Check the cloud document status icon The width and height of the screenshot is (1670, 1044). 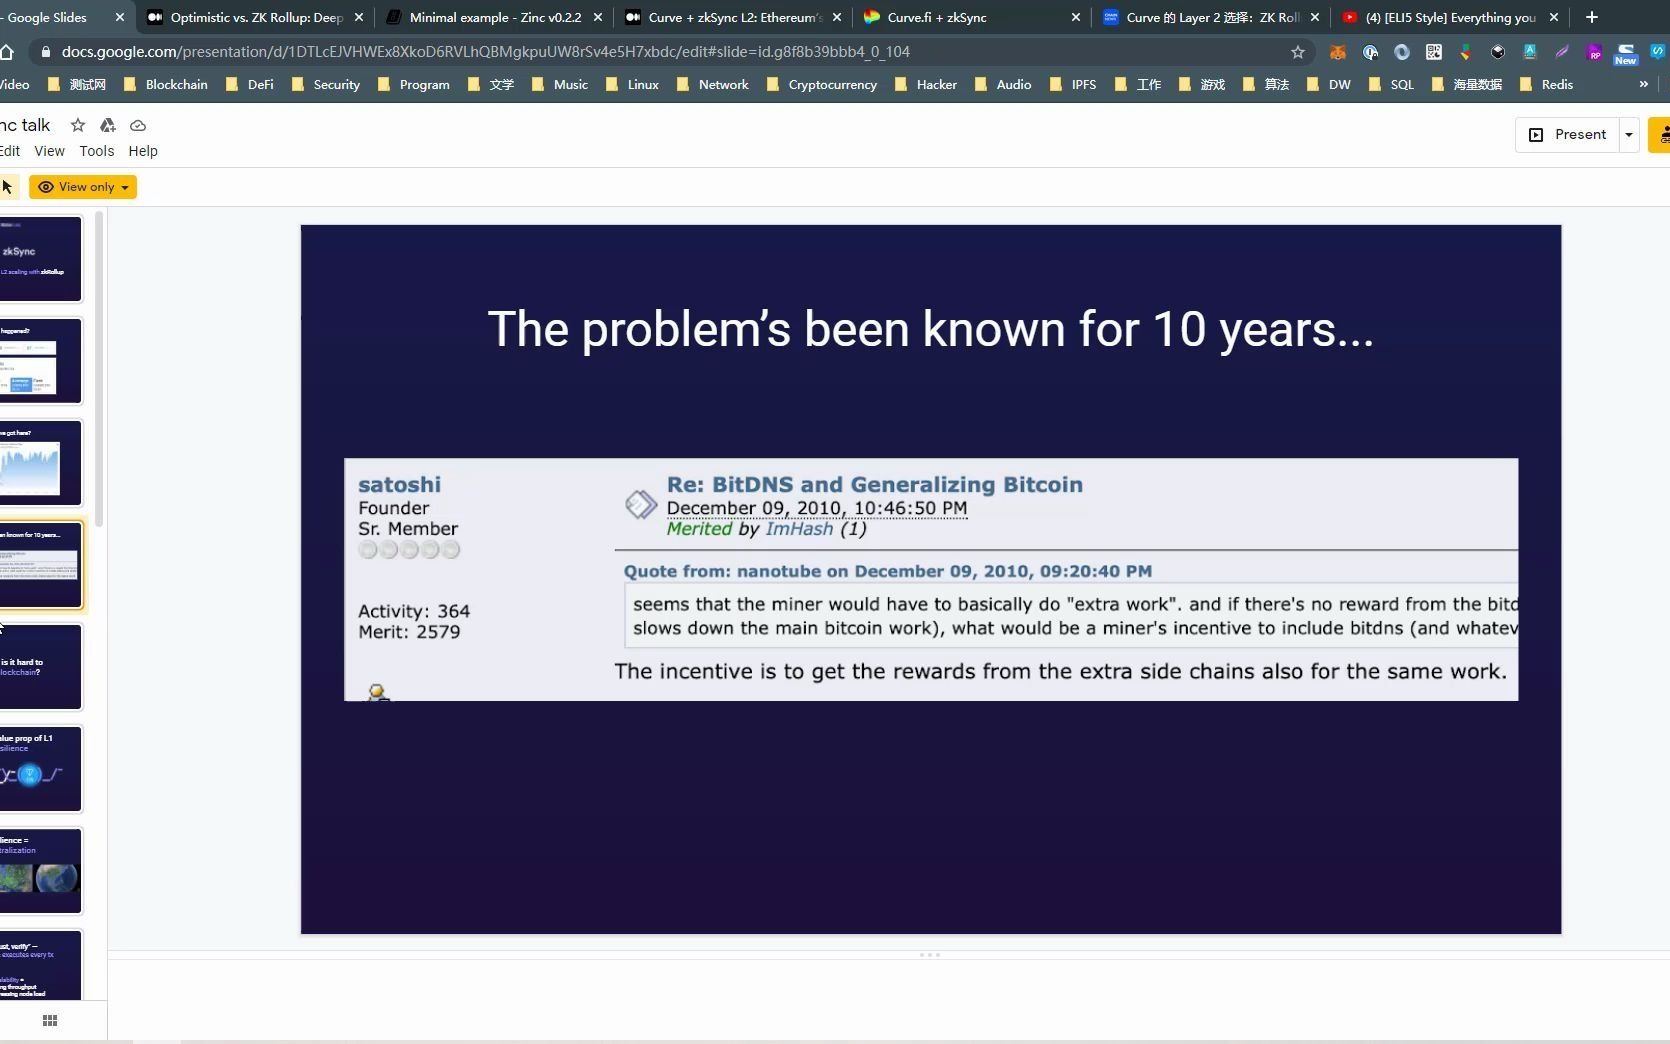[x=138, y=125]
